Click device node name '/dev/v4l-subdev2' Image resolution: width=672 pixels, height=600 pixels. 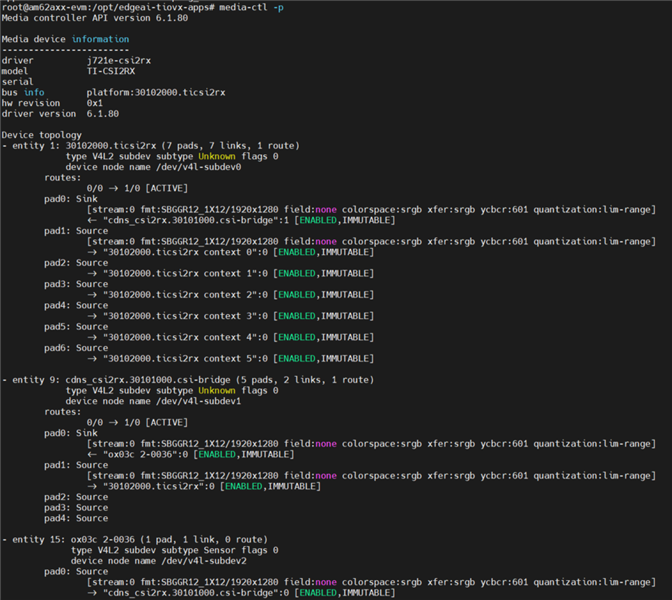[x=204, y=561]
